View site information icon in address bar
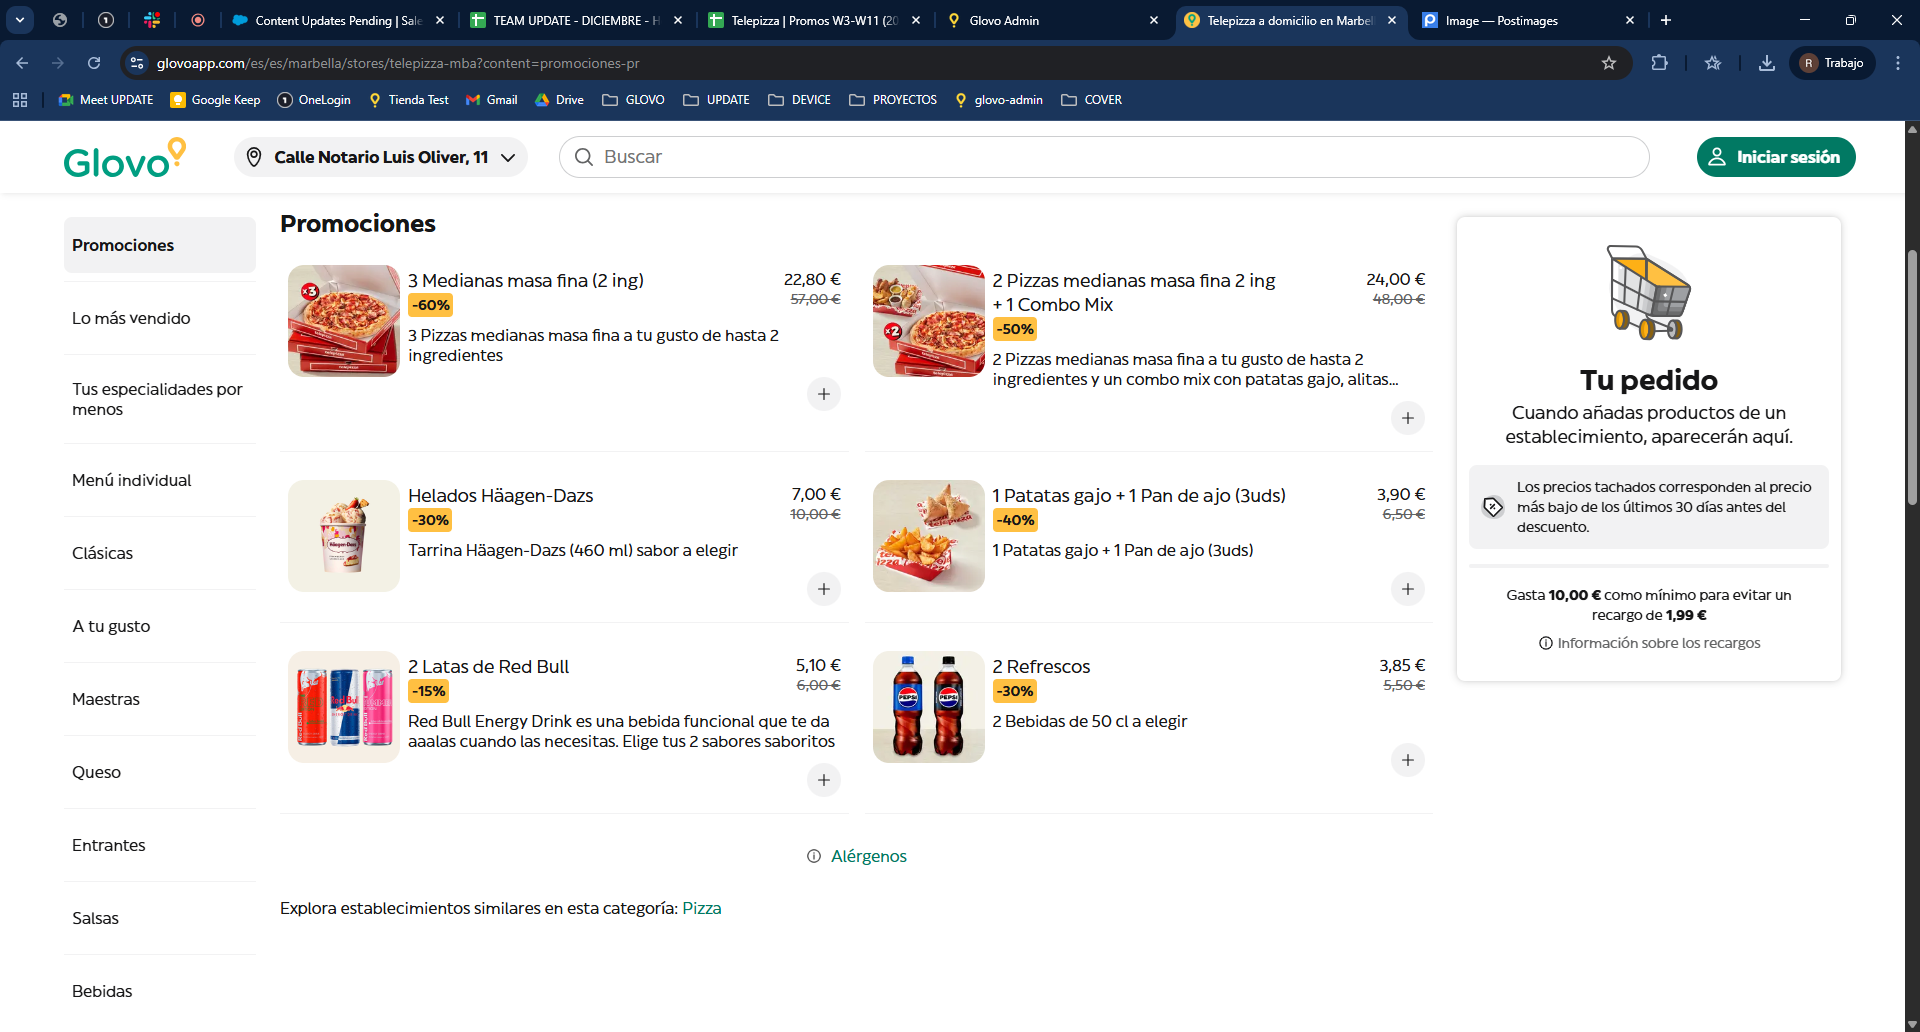This screenshot has height=1032, width=1920. tap(138, 63)
